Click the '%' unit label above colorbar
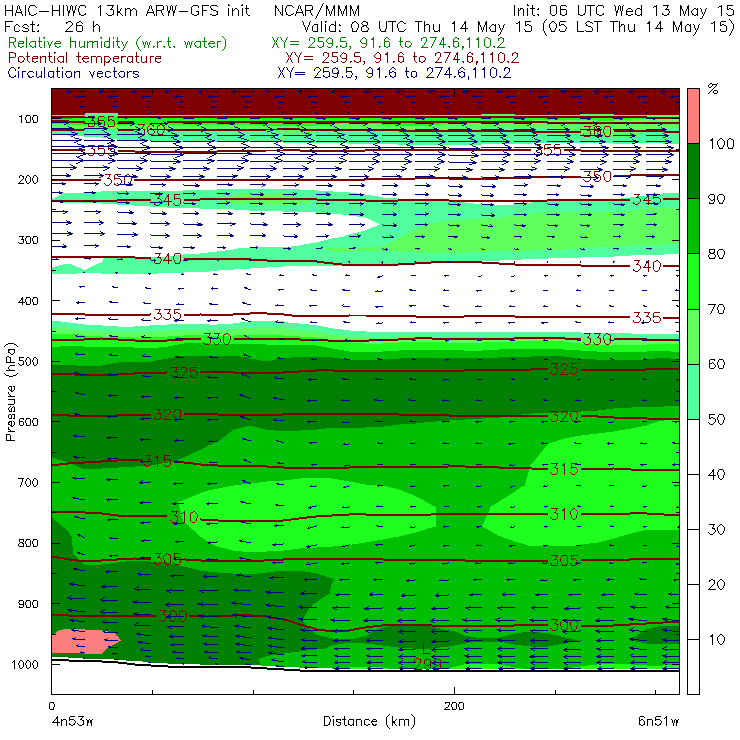740x740 pixels. 713,89
